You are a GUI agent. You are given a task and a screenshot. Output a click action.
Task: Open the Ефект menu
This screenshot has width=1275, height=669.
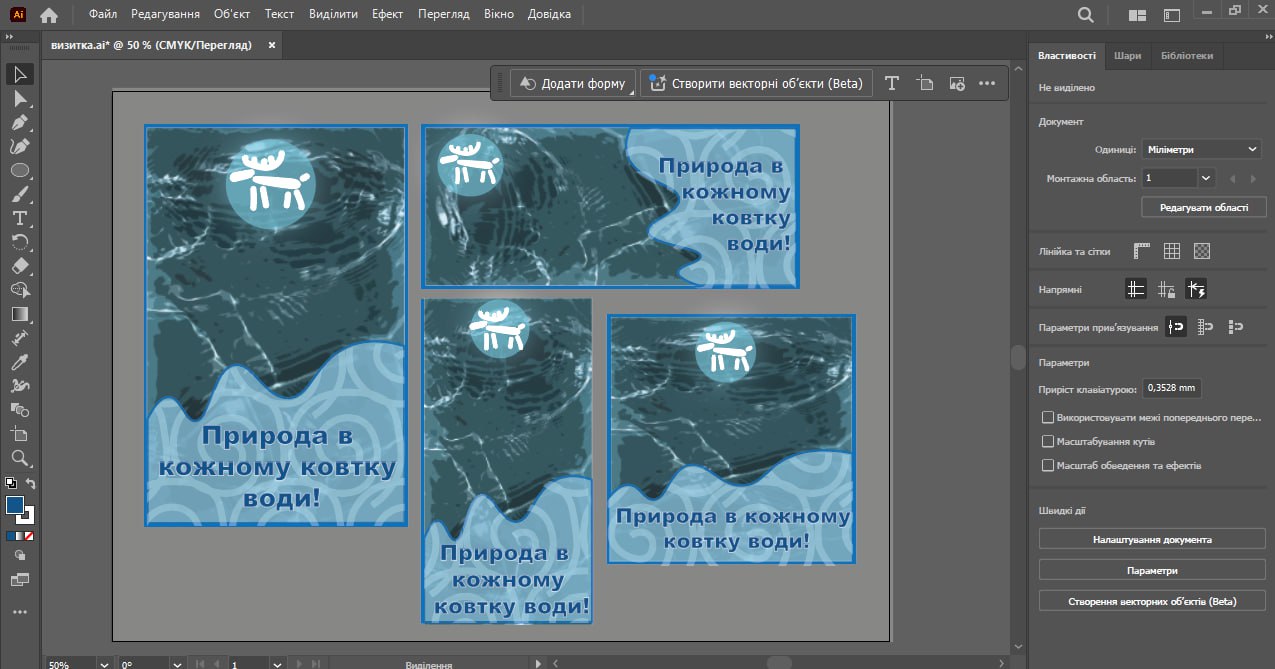pos(387,14)
